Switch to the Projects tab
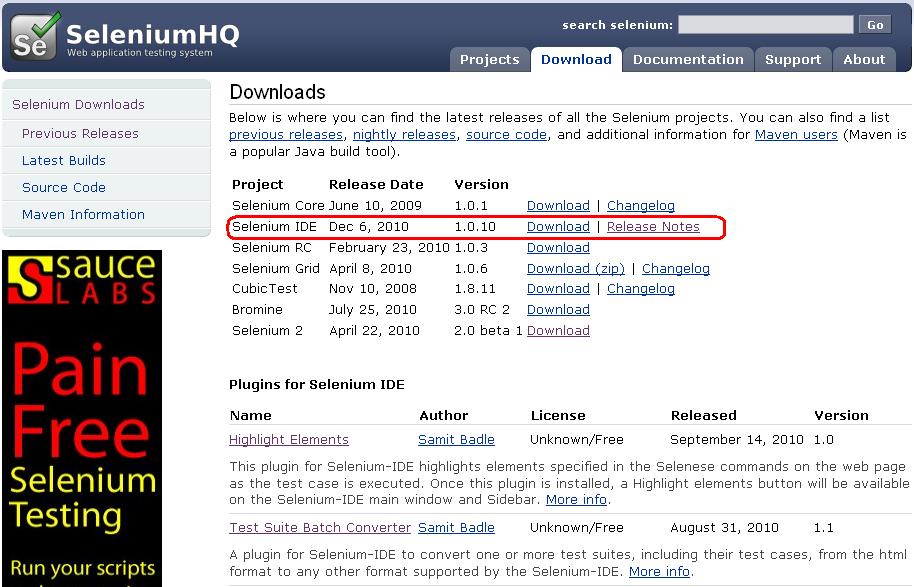914x587 pixels. pos(489,59)
